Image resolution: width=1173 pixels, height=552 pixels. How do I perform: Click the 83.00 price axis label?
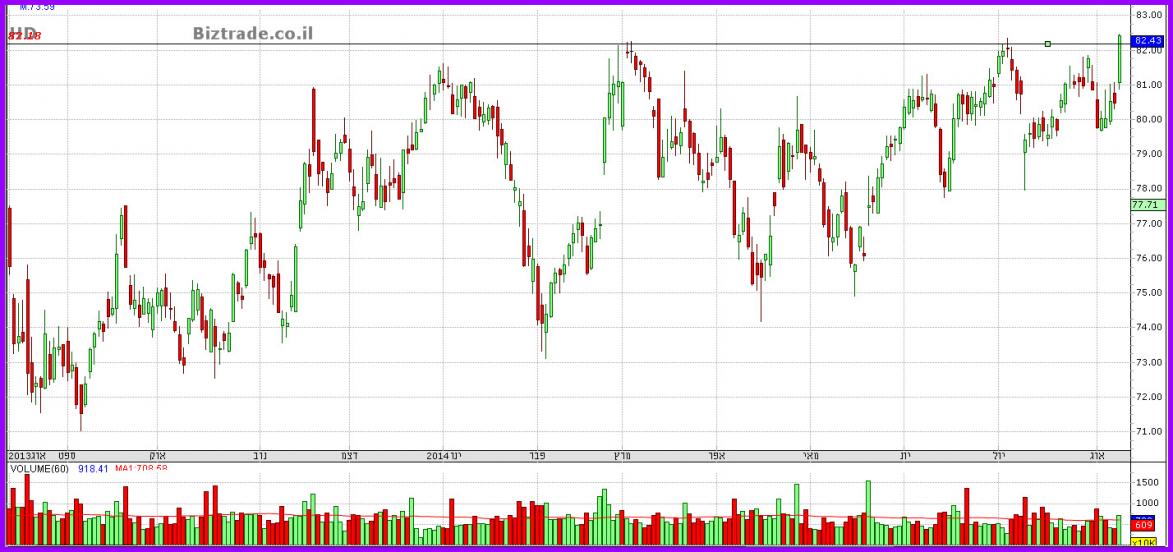pos(1146,15)
